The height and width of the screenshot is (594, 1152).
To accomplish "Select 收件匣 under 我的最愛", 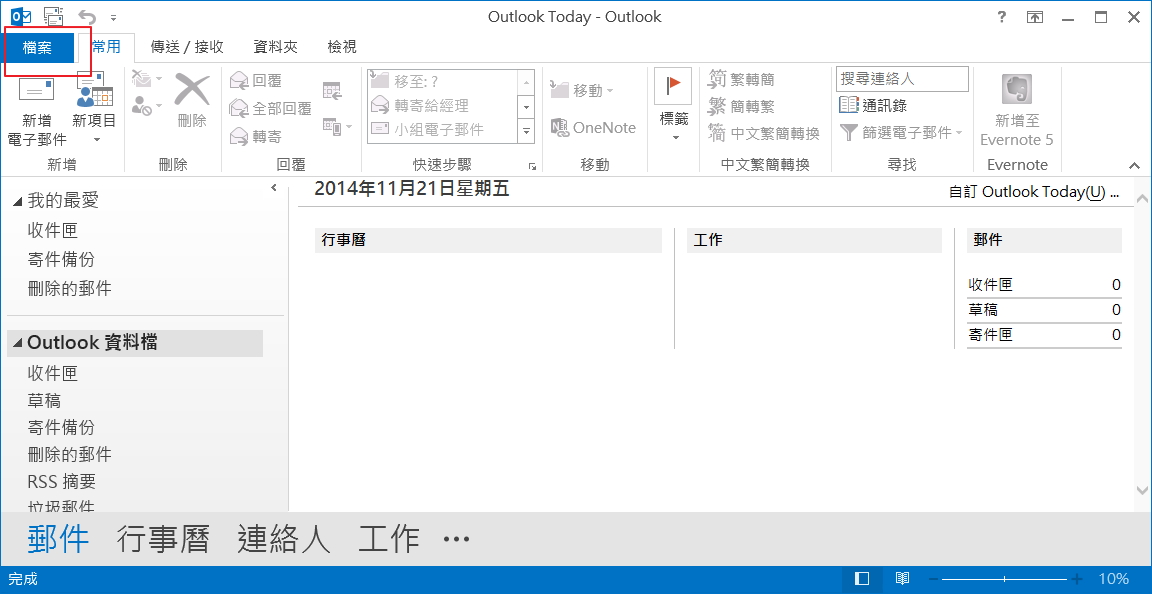I will [x=53, y=230].
